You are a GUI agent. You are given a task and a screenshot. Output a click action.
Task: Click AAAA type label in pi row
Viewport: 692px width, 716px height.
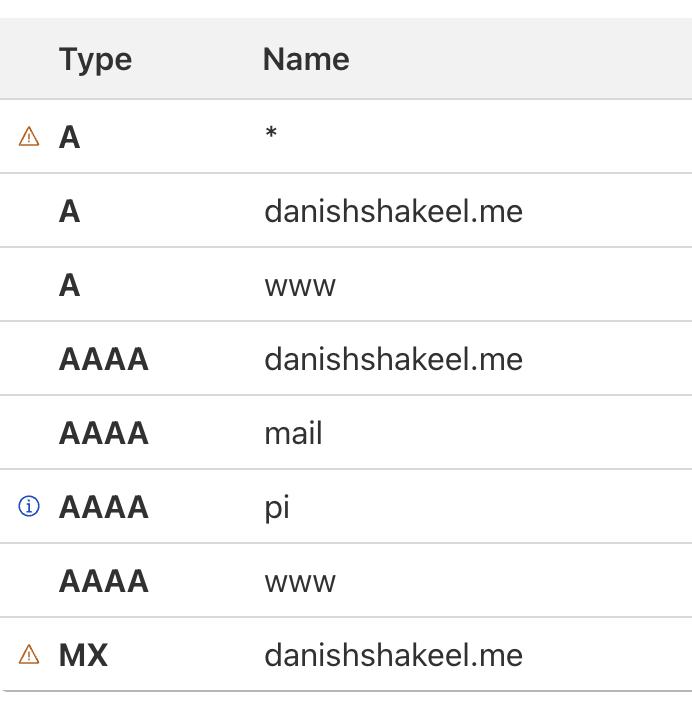click(104, 507)
